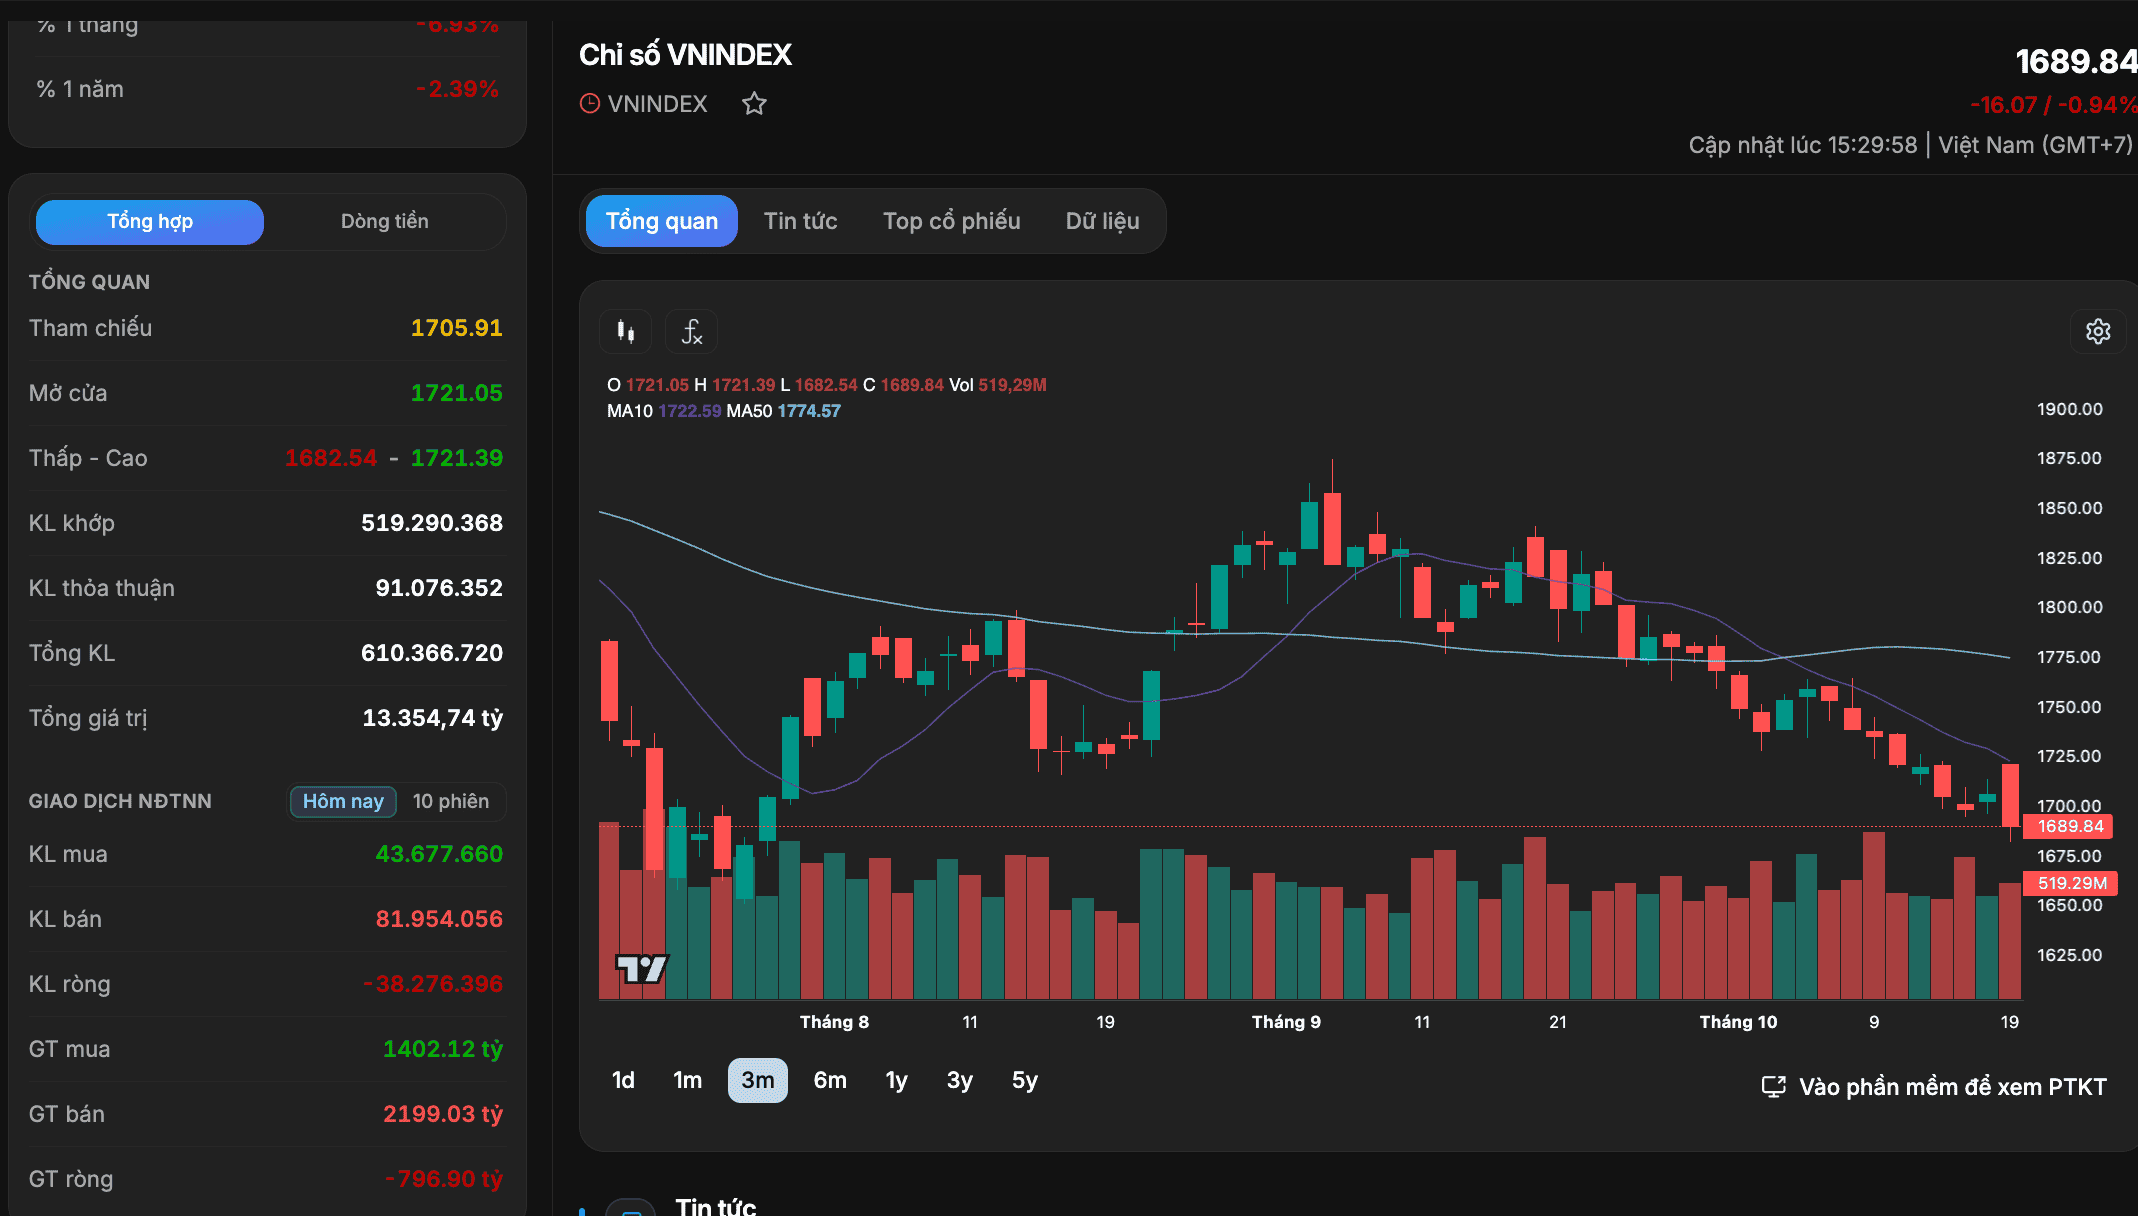Screen dimensions: 2138x1216
Task: Open the indicators fx menu
Action: (x=691, y=331)
